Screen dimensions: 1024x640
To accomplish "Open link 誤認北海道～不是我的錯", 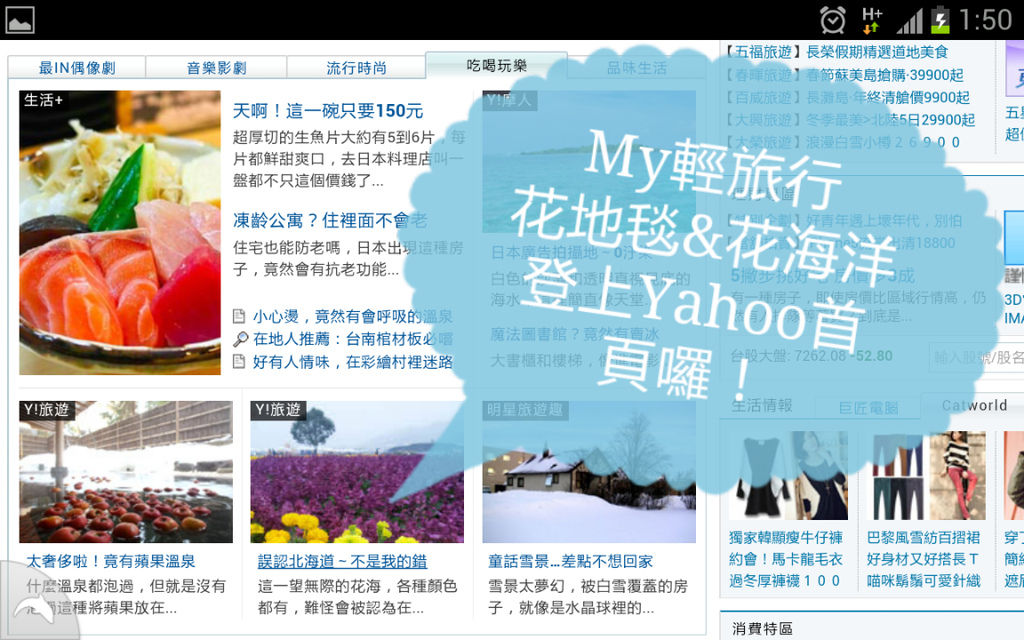I will pyautogui.click(x=343, y=561).
